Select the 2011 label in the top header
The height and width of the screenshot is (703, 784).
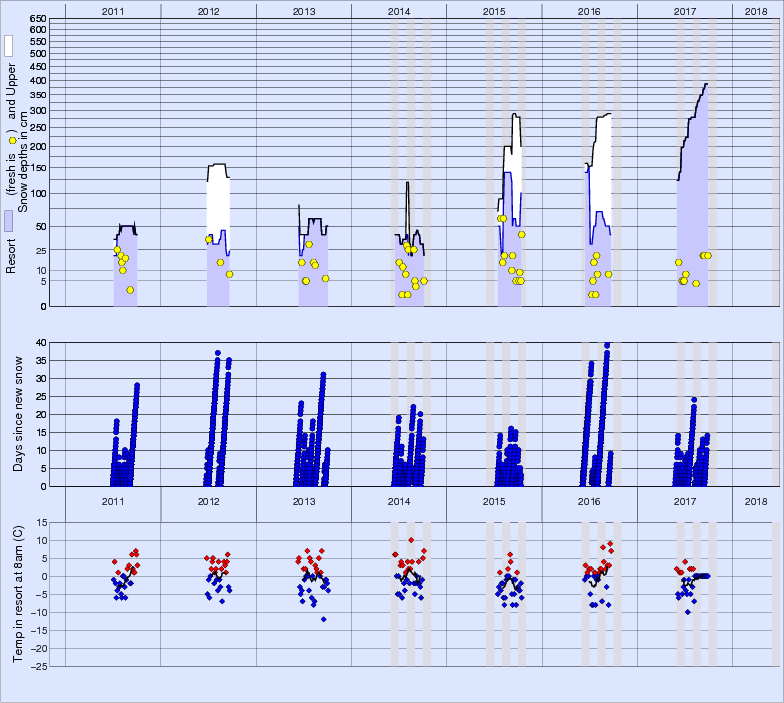(113, 10)
